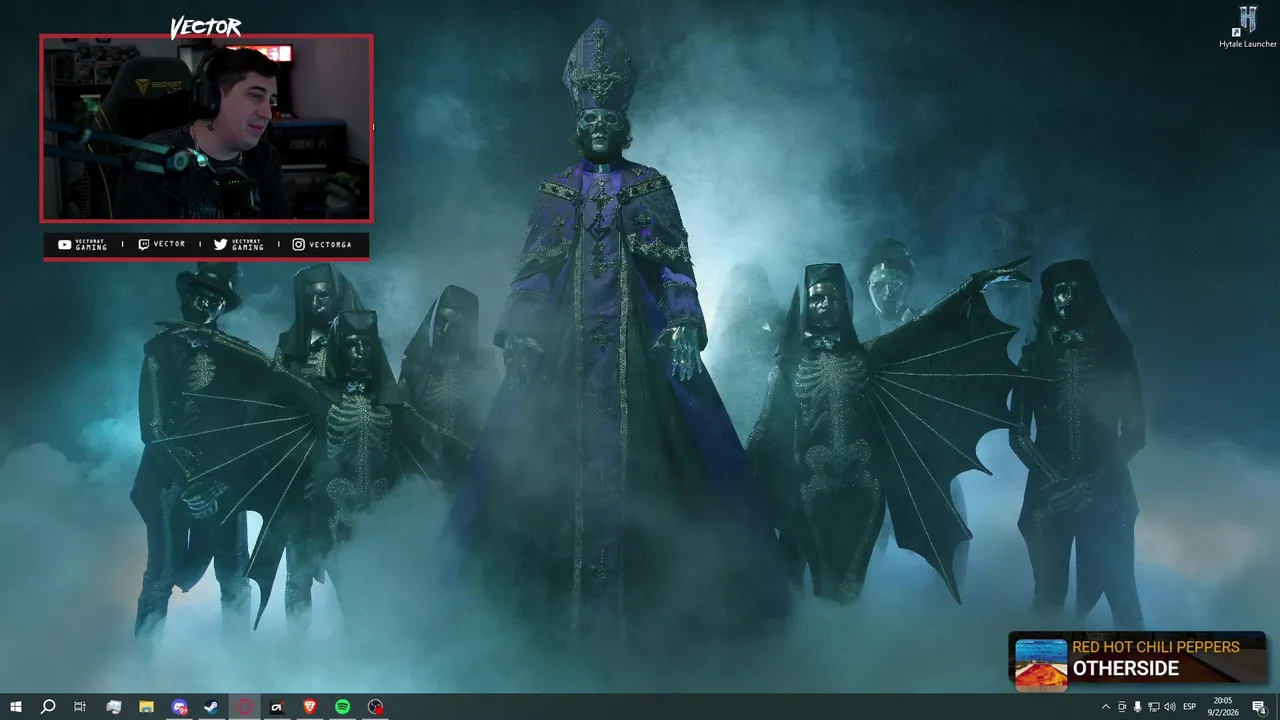Open the ESP input language selector

click(x=1189, y=707)
